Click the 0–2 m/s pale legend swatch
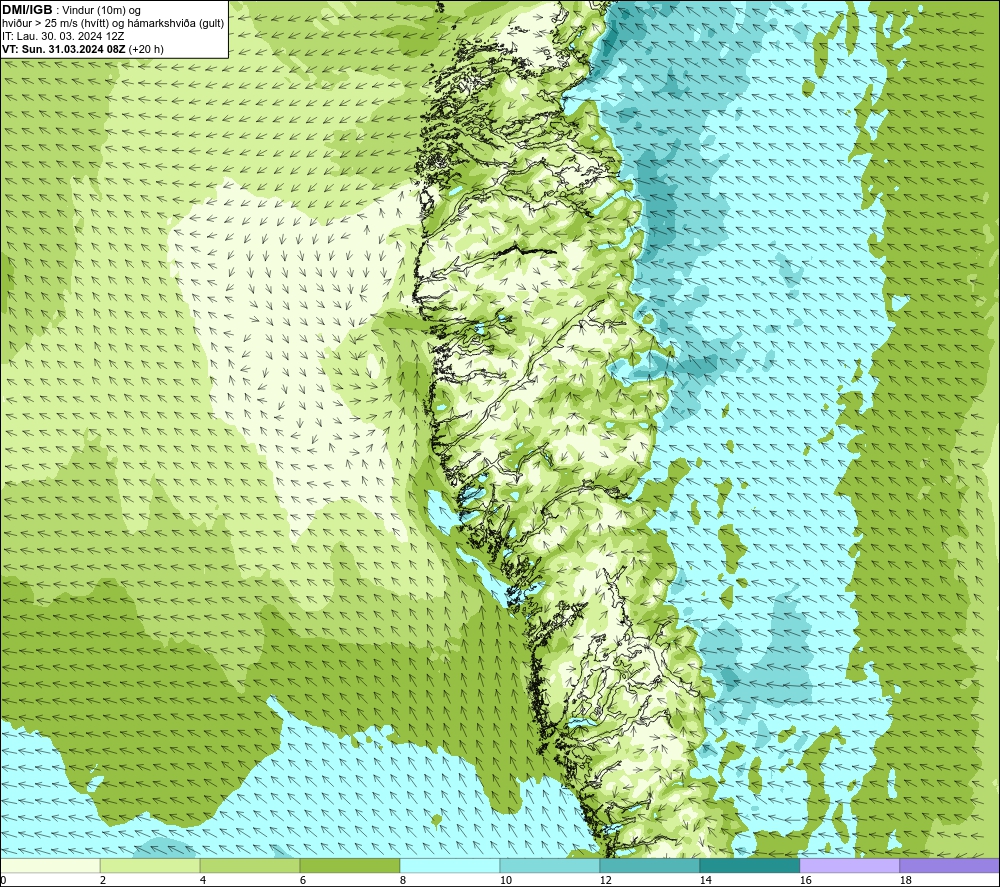The image size is (1000, 887). pyautogui.click(x=50, y=865)
